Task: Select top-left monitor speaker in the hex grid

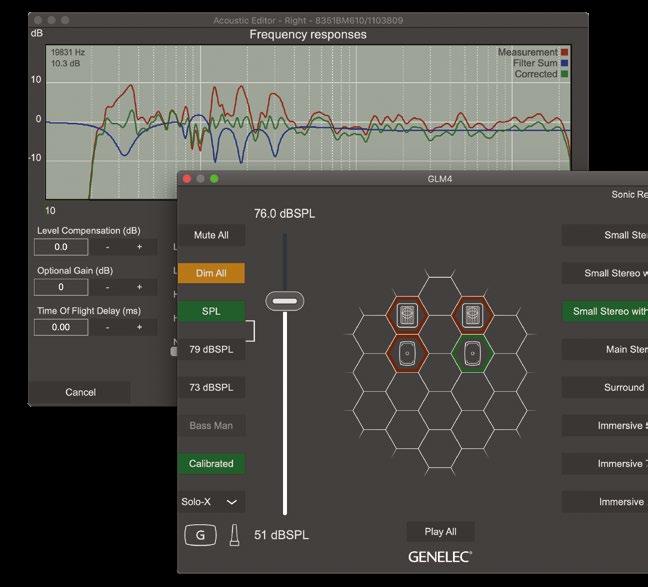Action: (407, 315)
